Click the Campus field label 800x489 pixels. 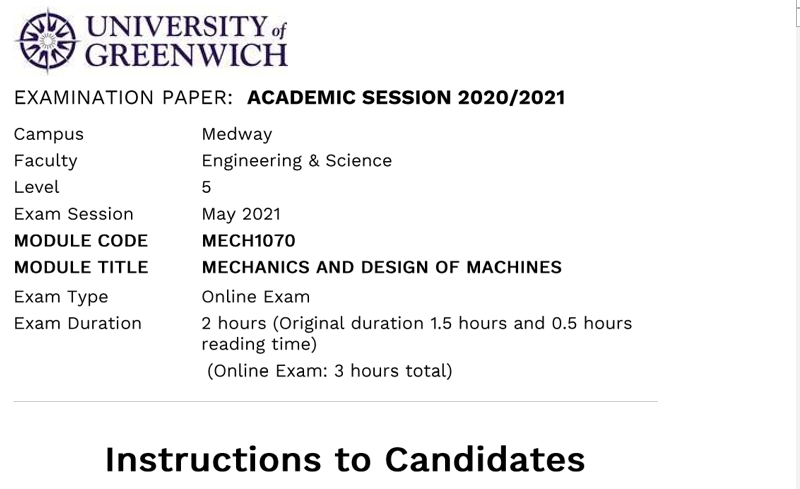click(49, 134)
